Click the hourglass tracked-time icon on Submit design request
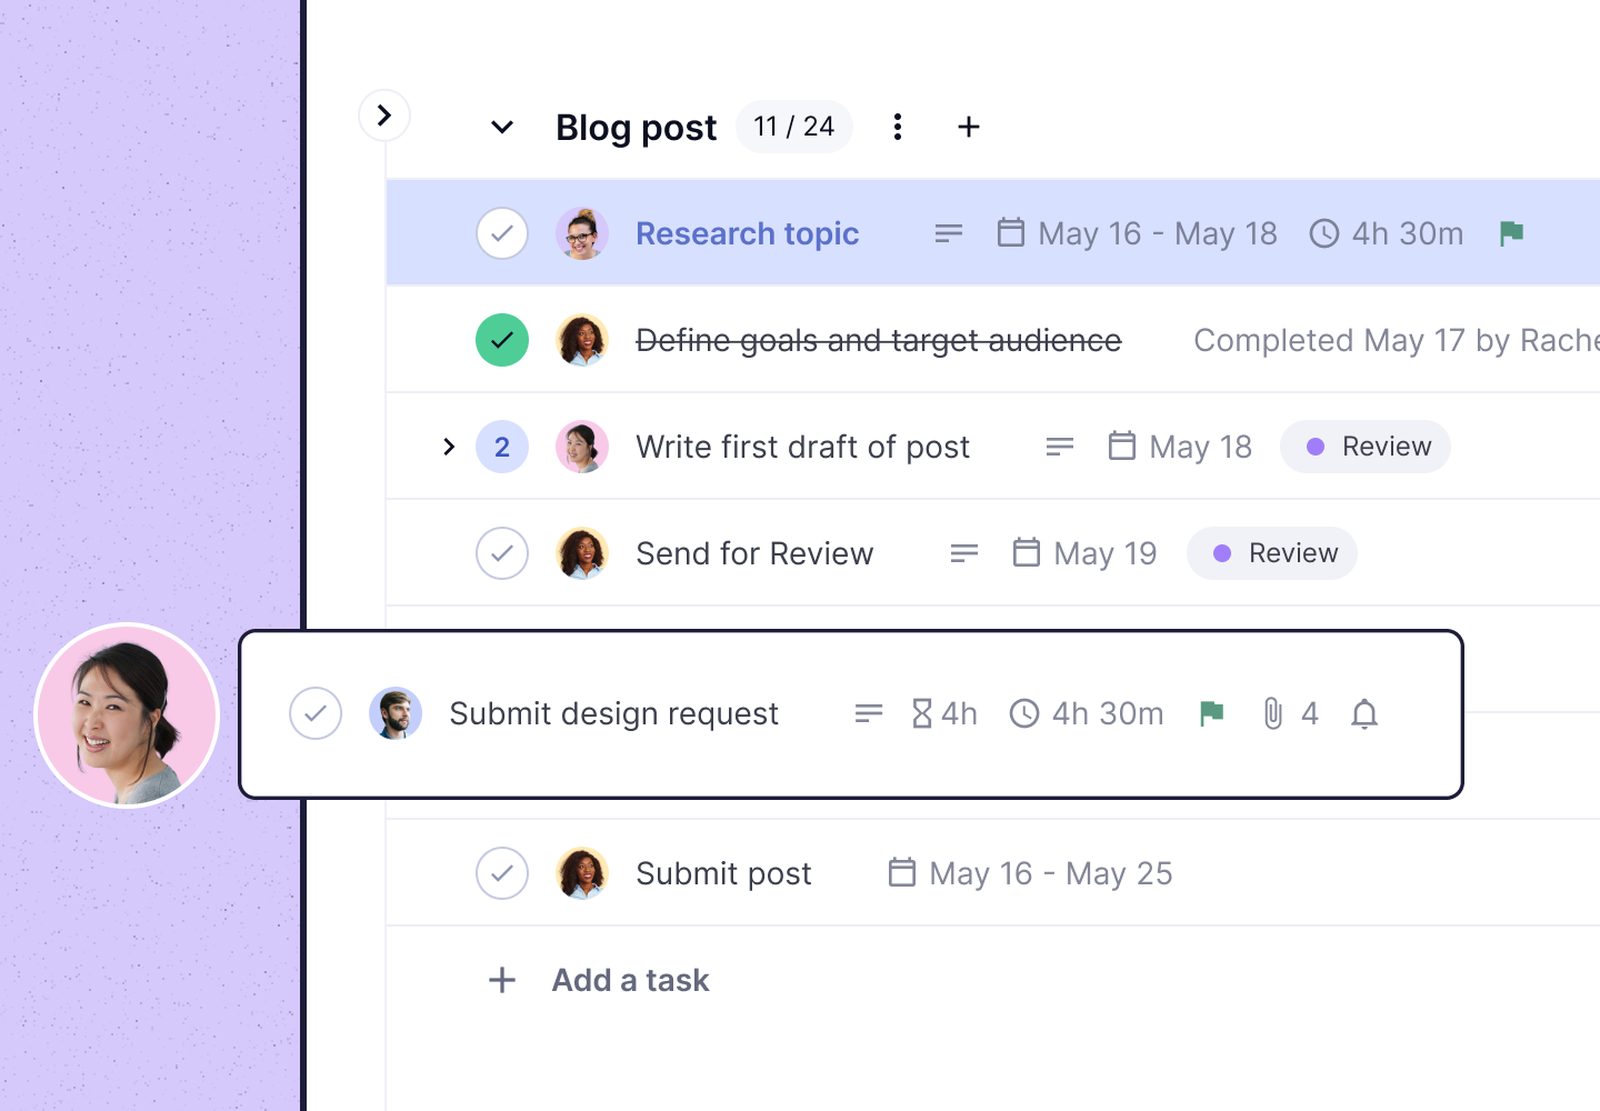1600x1111 pixels. (920, 713)
